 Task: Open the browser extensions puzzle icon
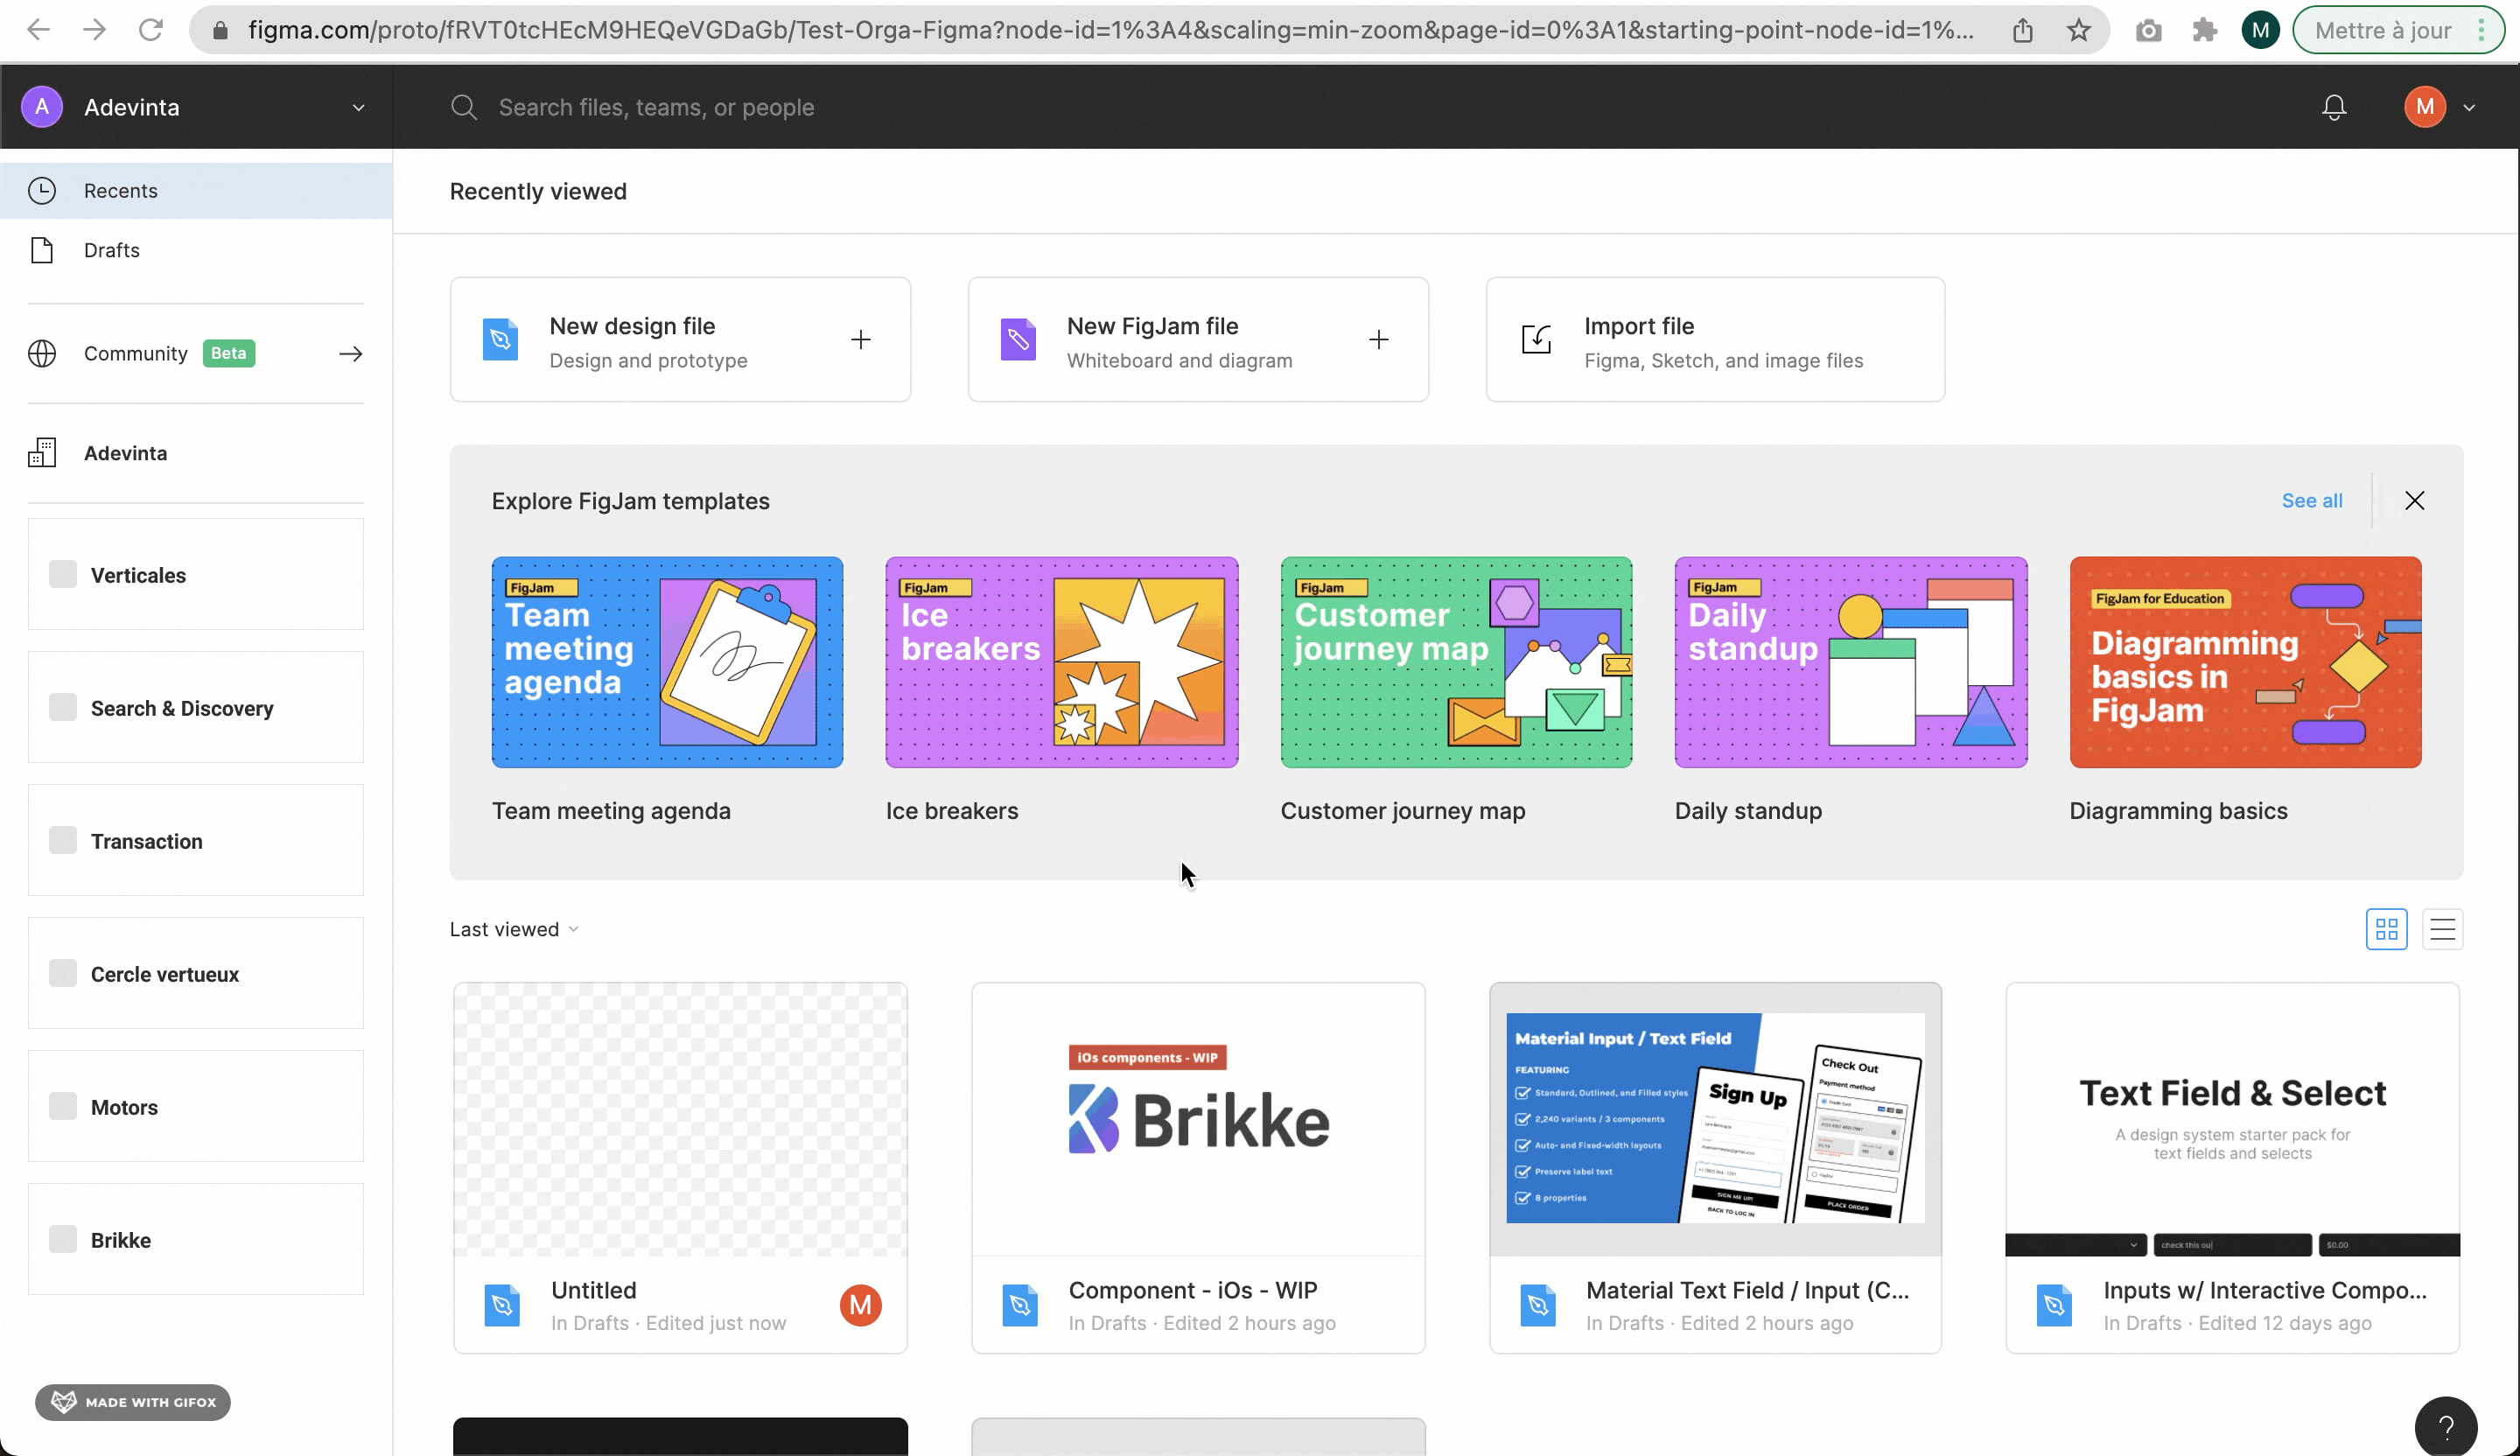pos(2204,30)
